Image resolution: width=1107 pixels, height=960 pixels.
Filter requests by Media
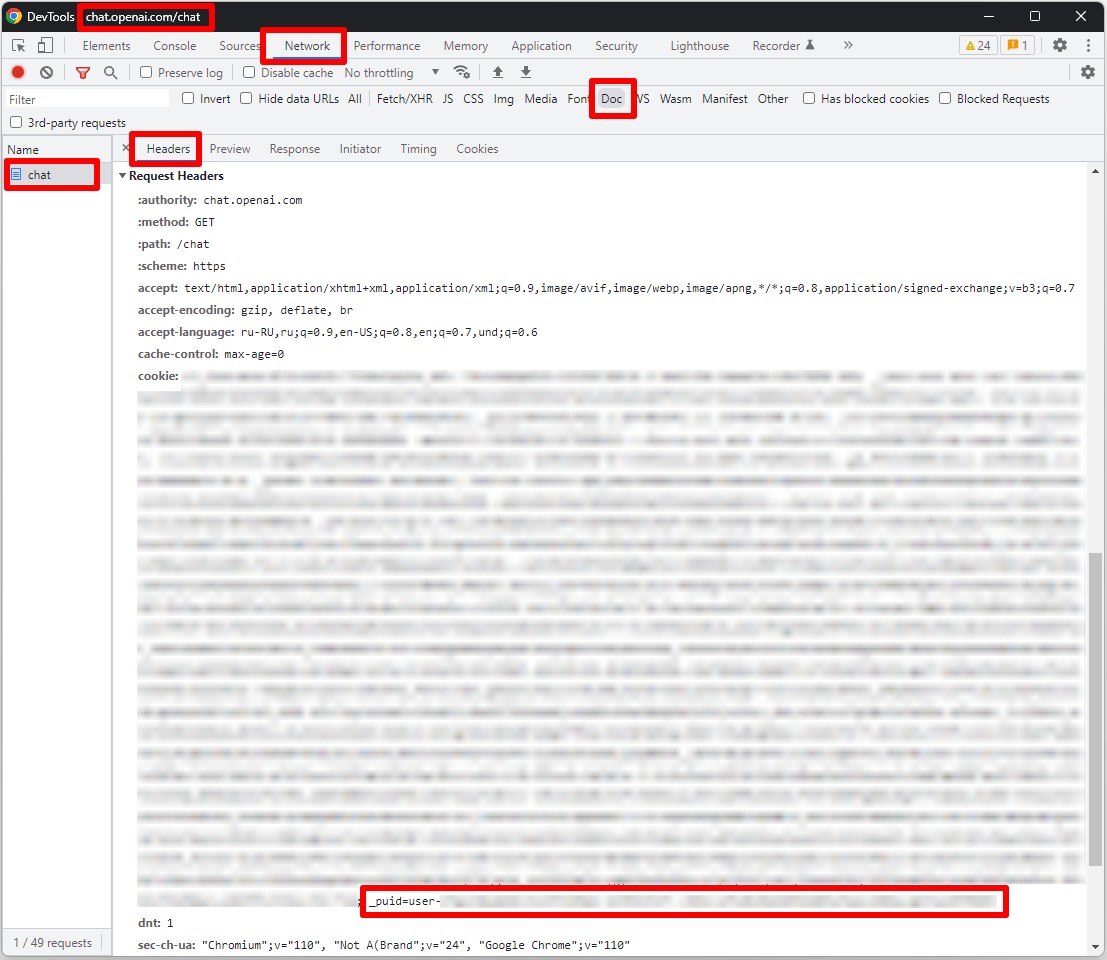pos(541,99)
